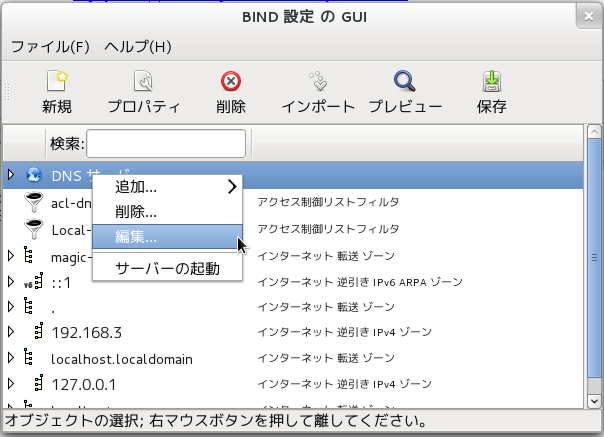Click reverse zone icon of 192.168.3

39,331
